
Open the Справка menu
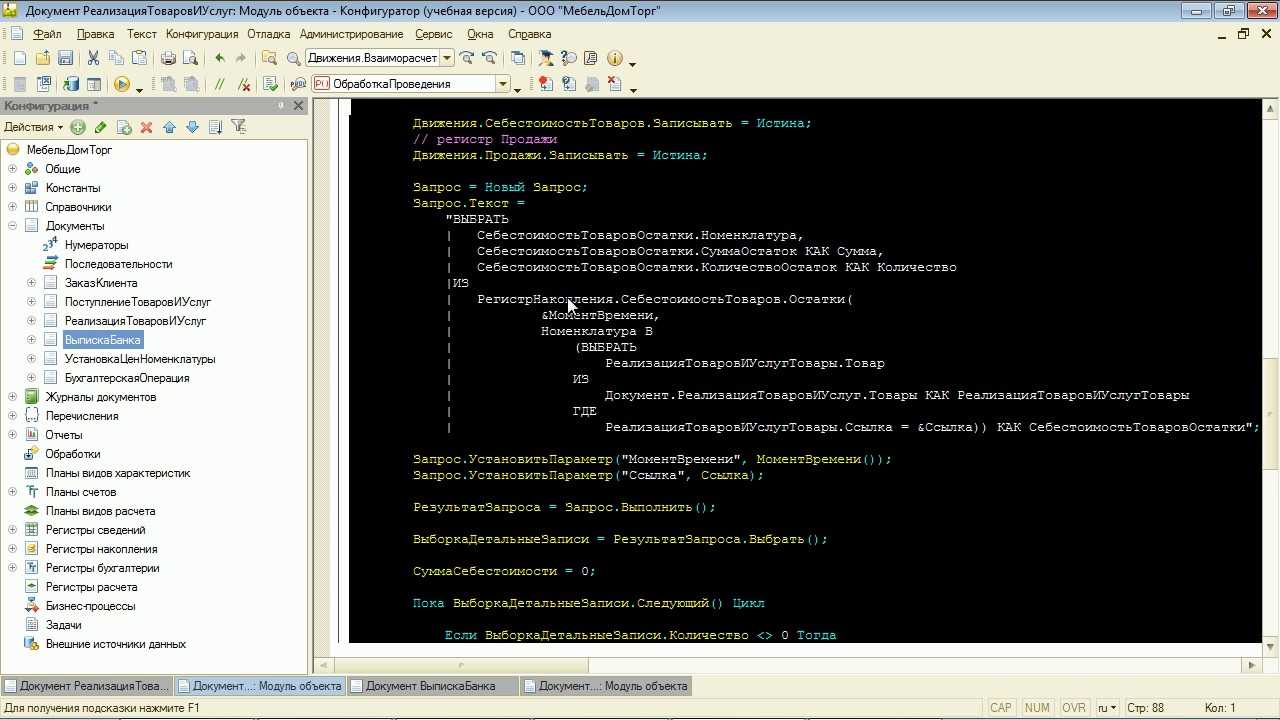[529, 34]
